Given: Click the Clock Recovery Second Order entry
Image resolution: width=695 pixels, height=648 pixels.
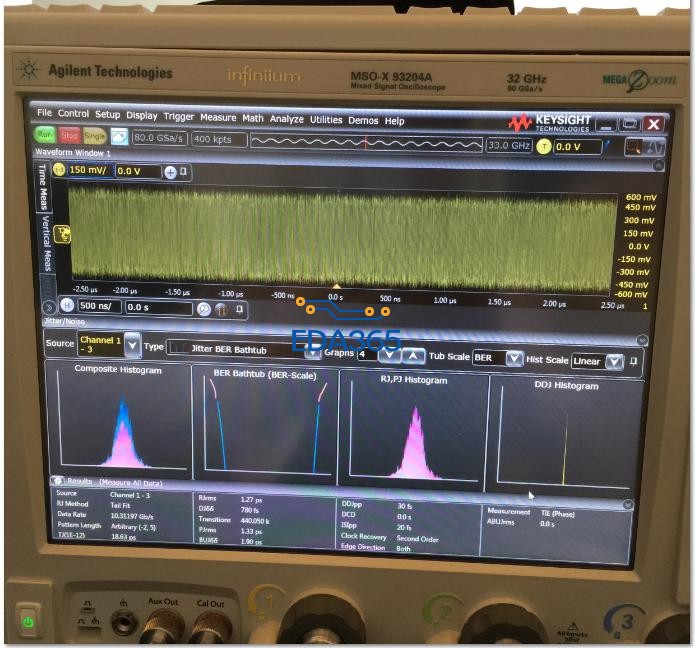Looking at the screenshot, I should [390, 537].
